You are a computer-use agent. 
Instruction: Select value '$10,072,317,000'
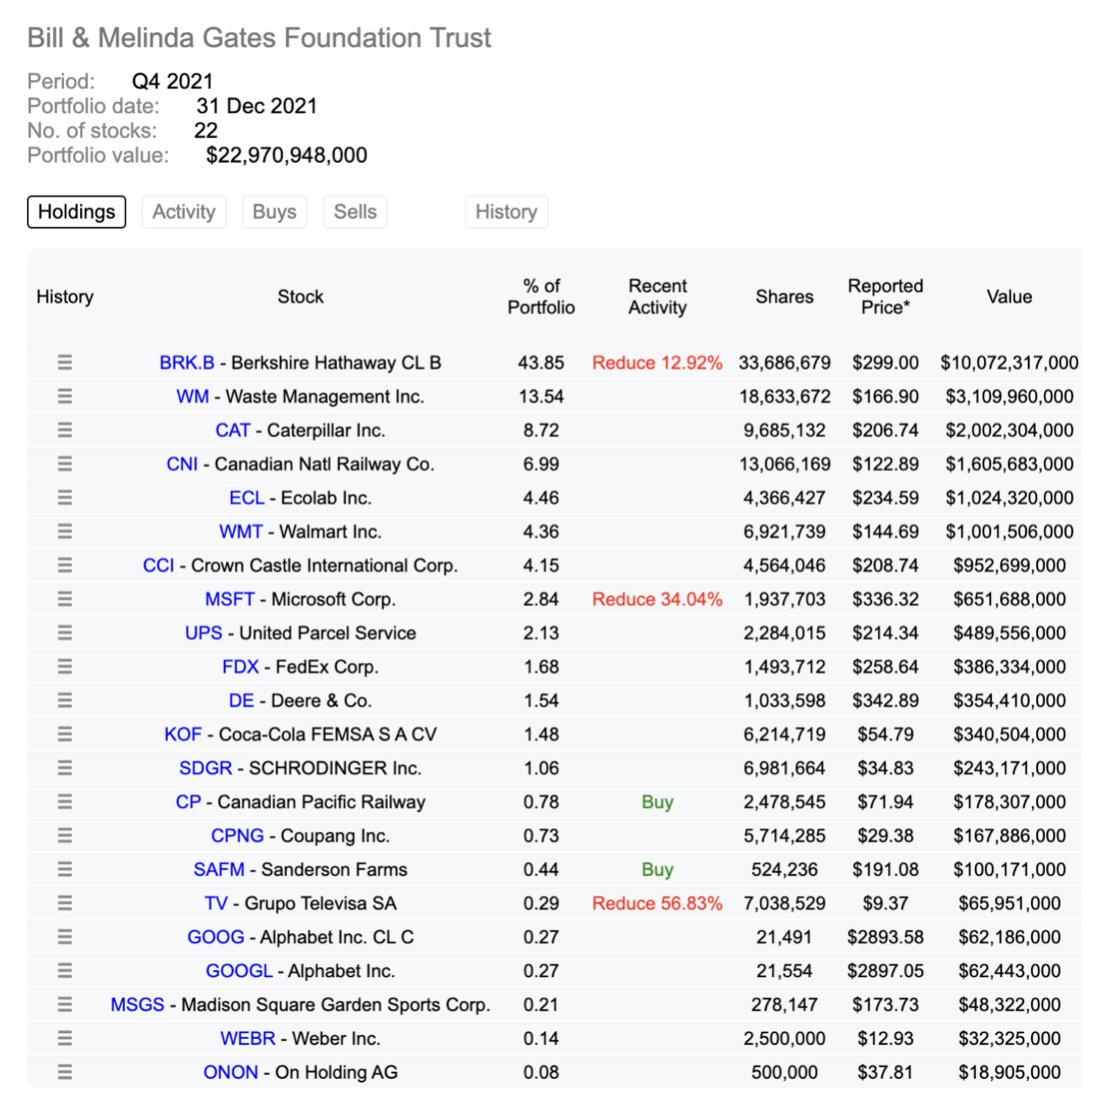[1009, 362]
